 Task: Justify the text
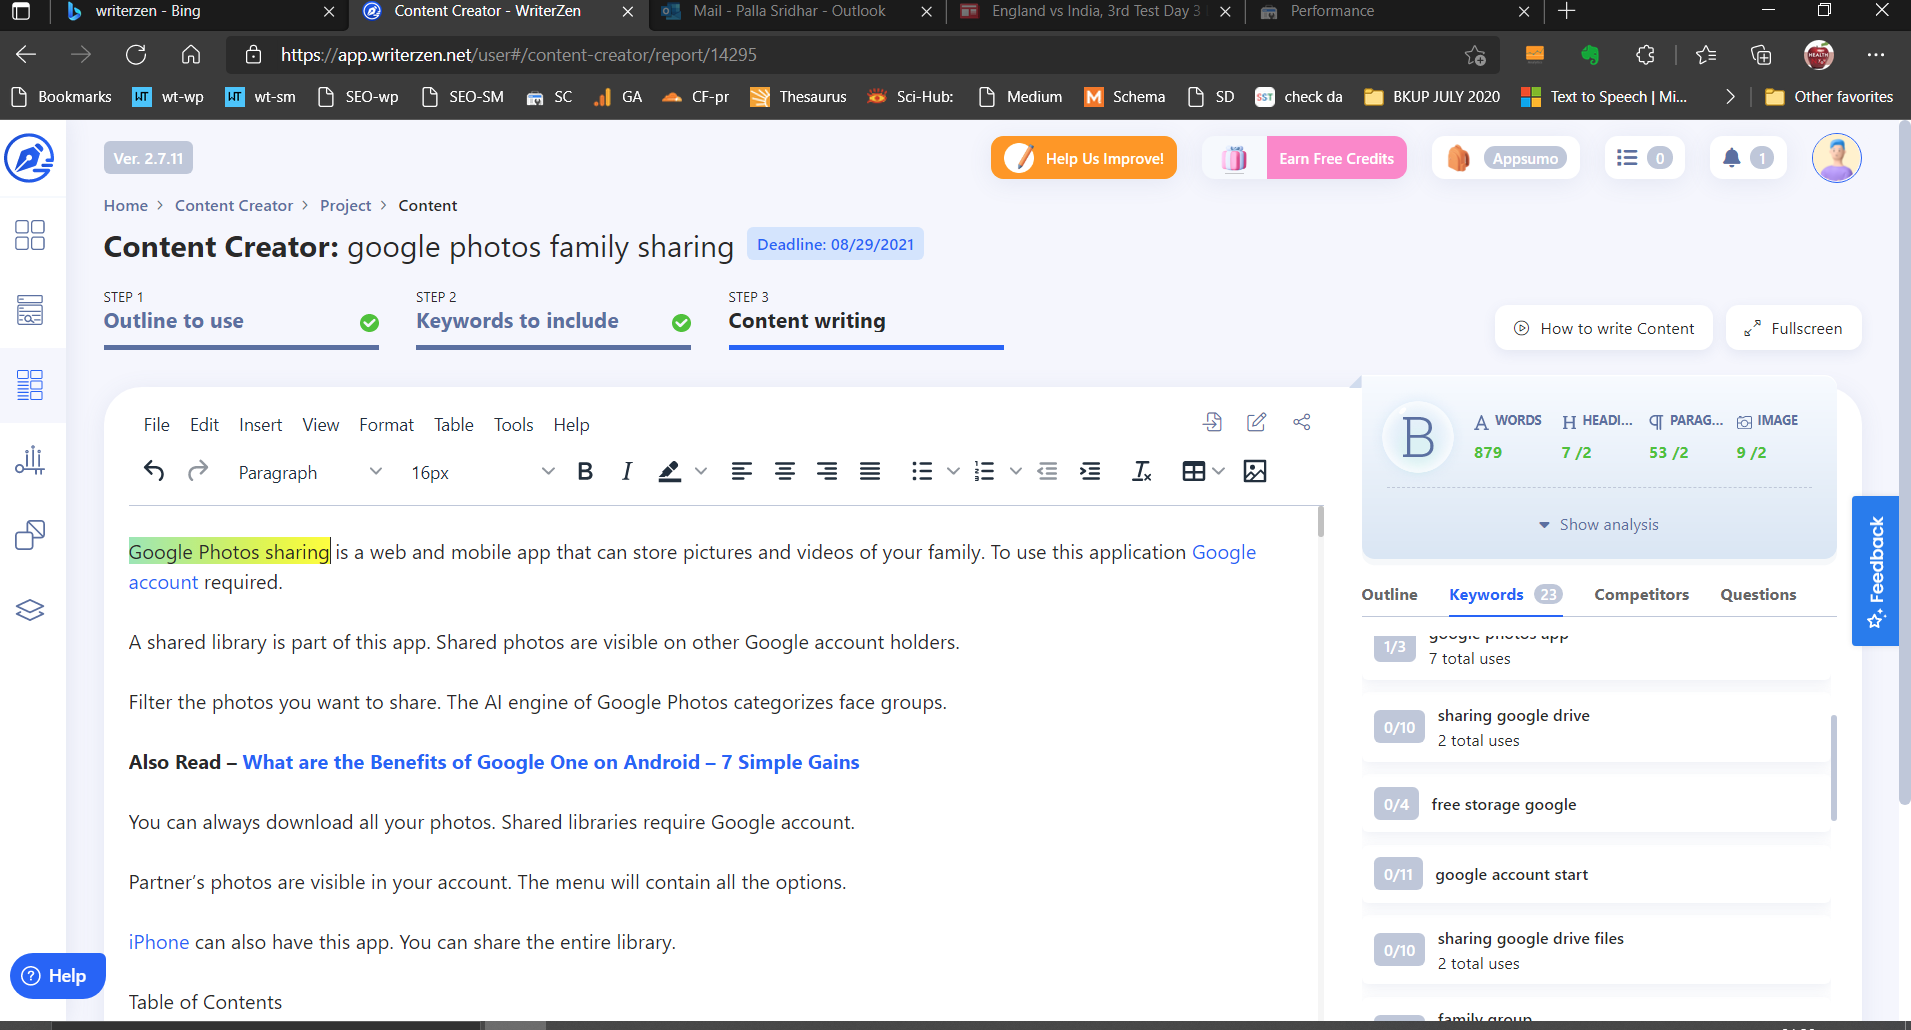pos(870,471)
